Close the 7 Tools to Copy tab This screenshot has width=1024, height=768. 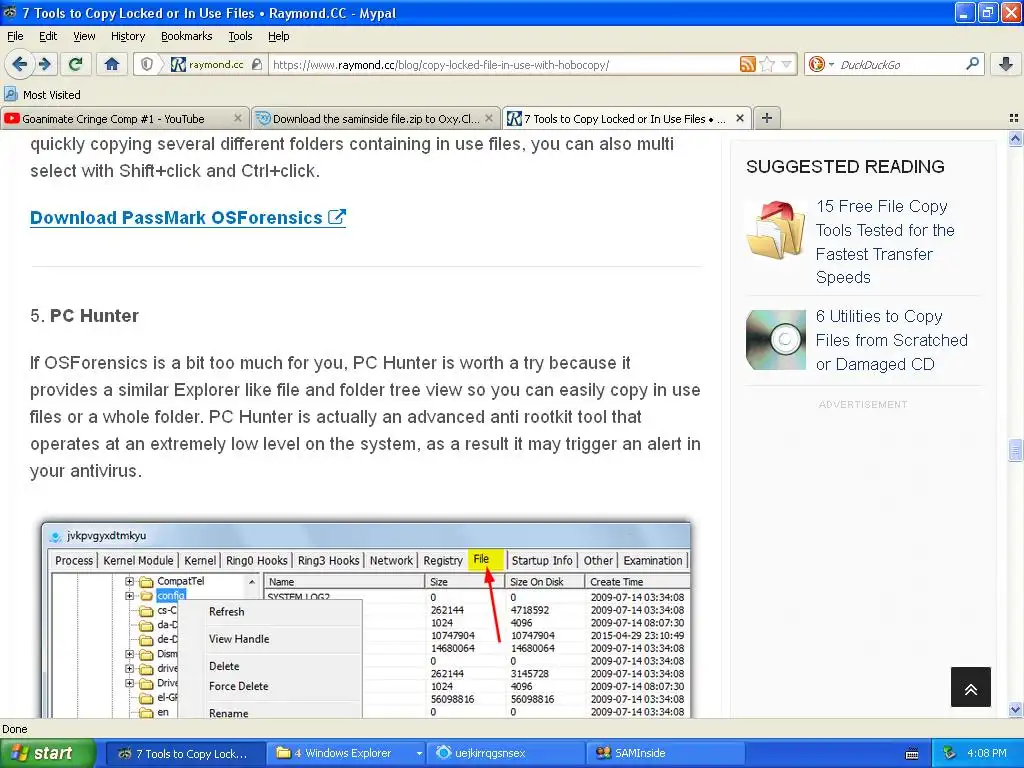[739, 118]
